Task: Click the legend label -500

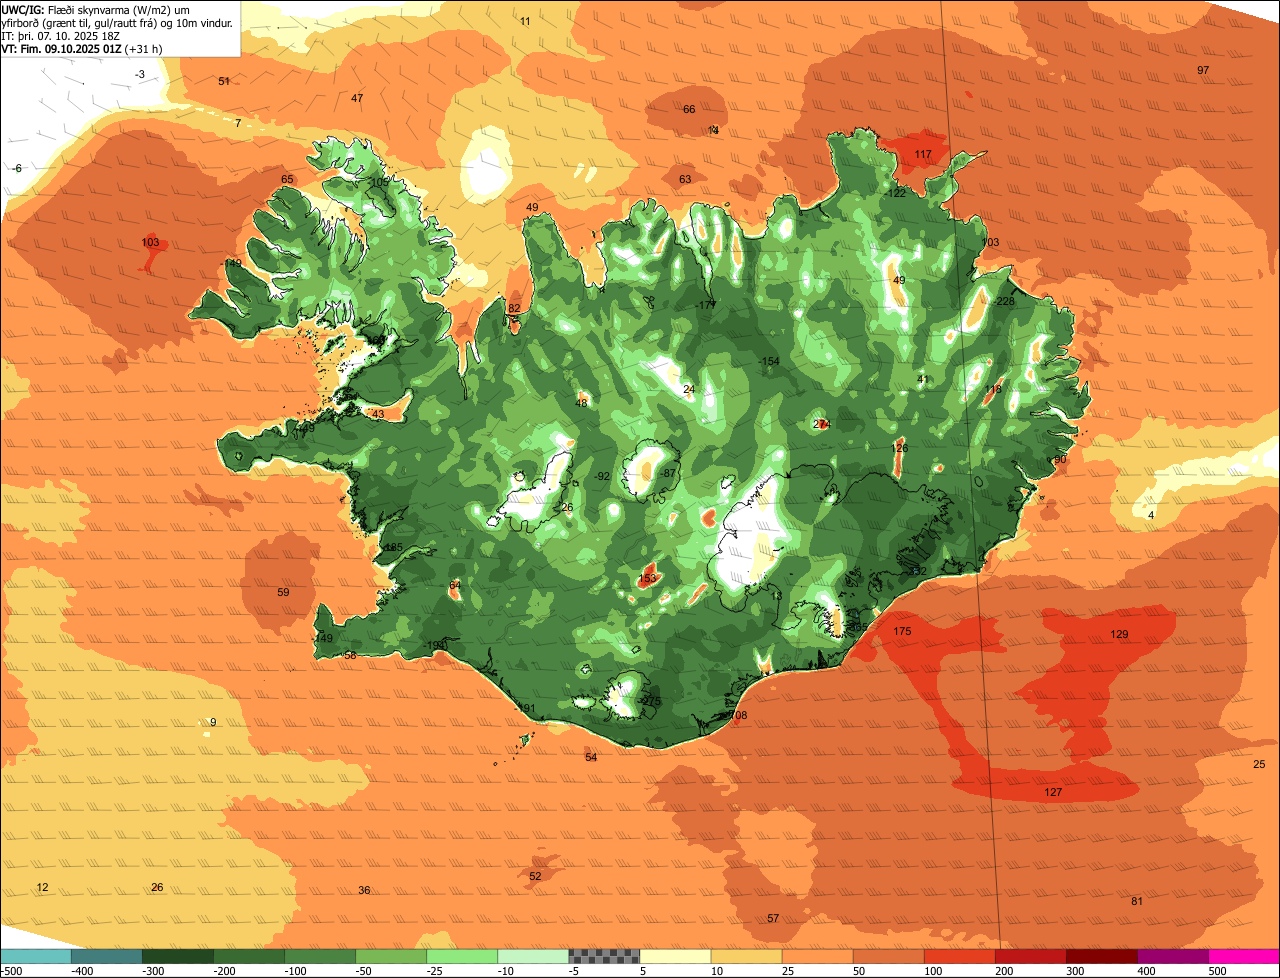Action: pyautogui.click(x=12, y=971)
